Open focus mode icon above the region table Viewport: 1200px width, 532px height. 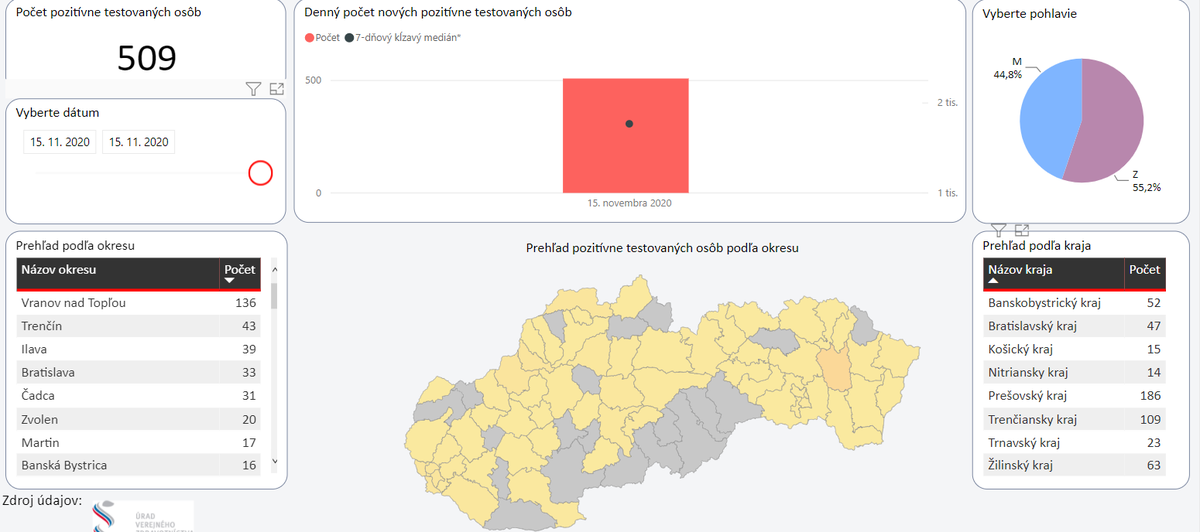1022,230
